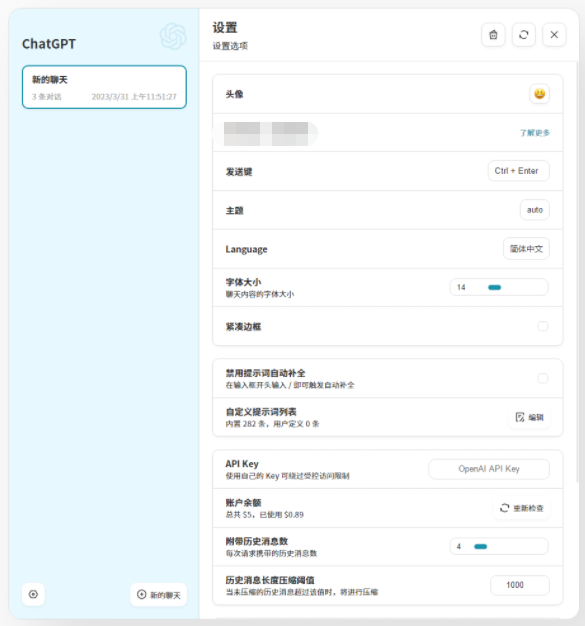Image resolution: width=585 pixels, height=626 pixels.
Task: Open the 发送键 Ctrl + Enter dropdown
Action: pos(518,171)
